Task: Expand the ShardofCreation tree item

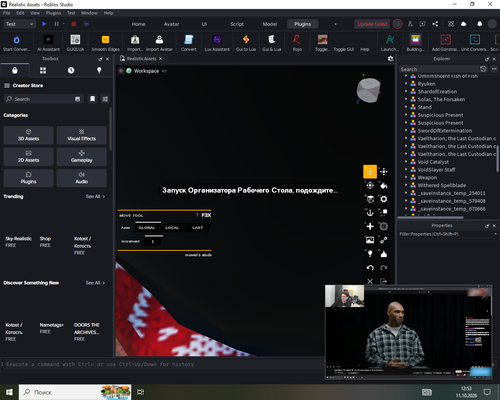Action: coord(406,91)
